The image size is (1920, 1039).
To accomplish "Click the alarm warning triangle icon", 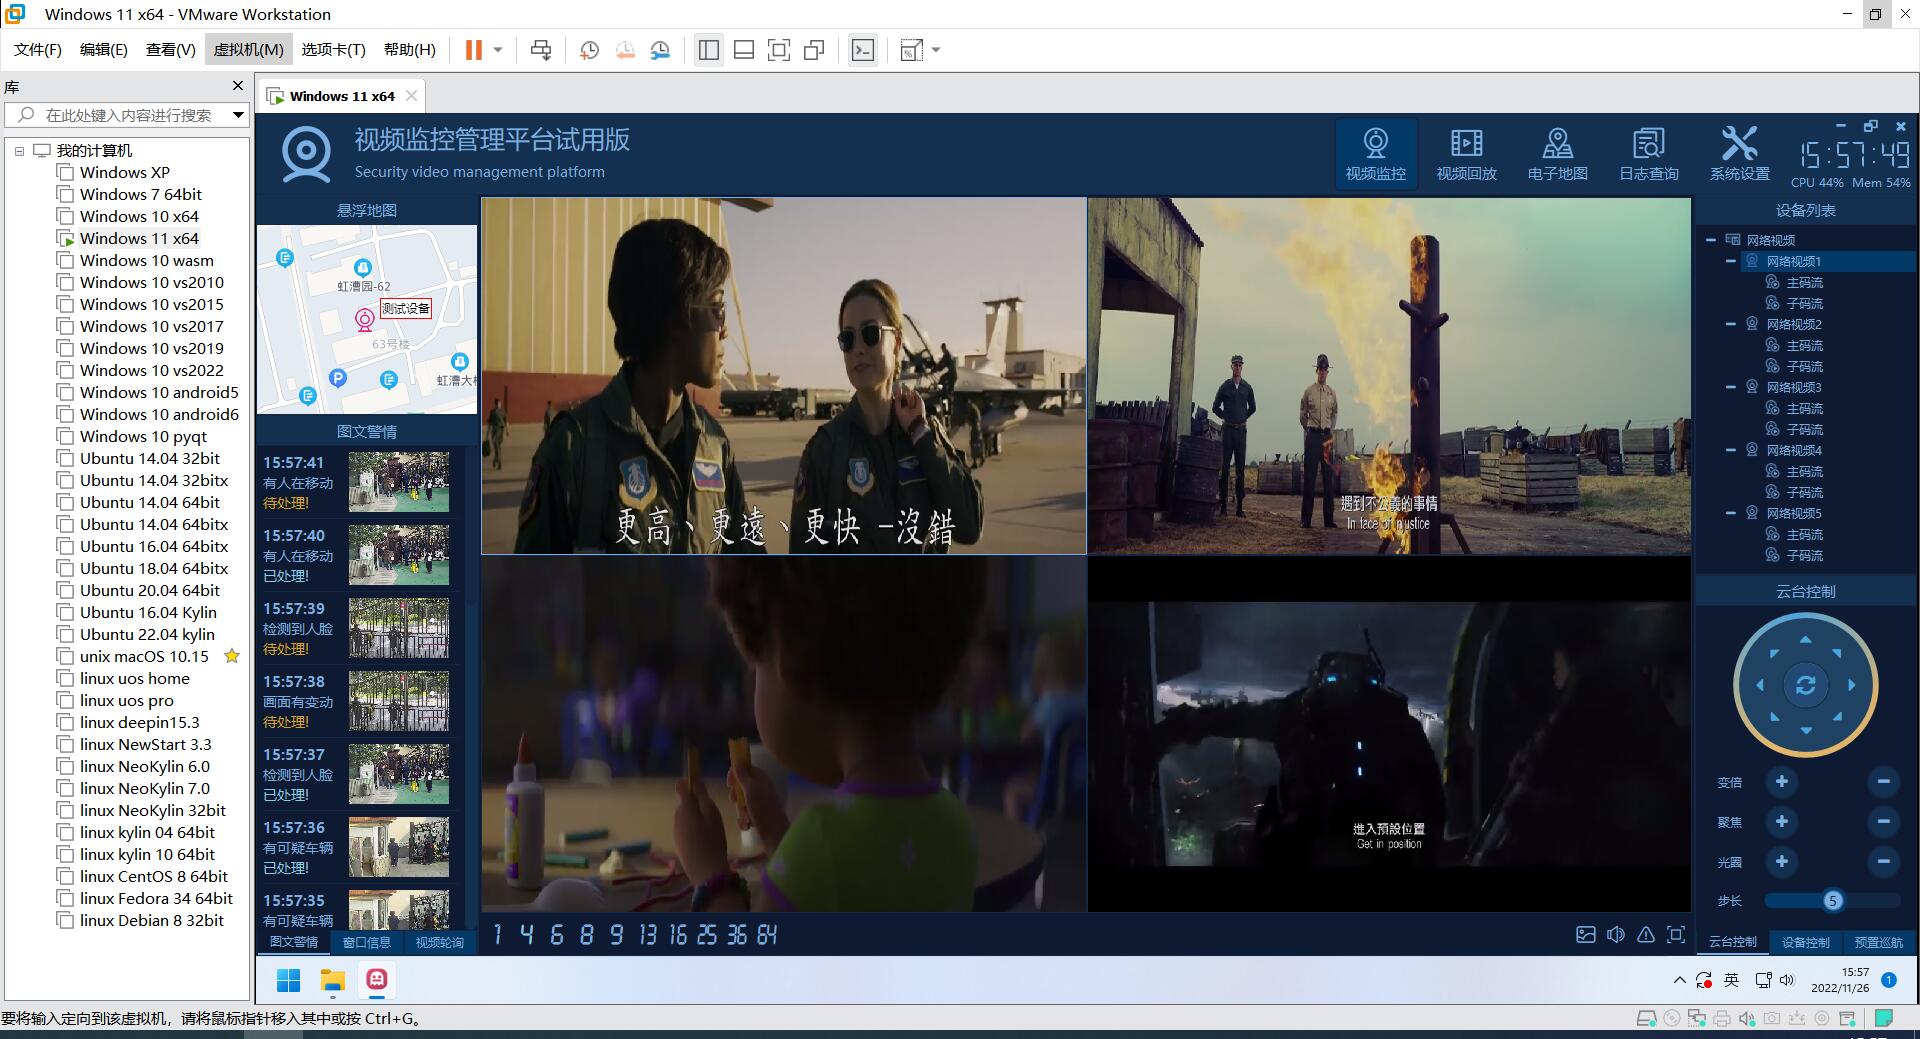I will coord(1646,935).
